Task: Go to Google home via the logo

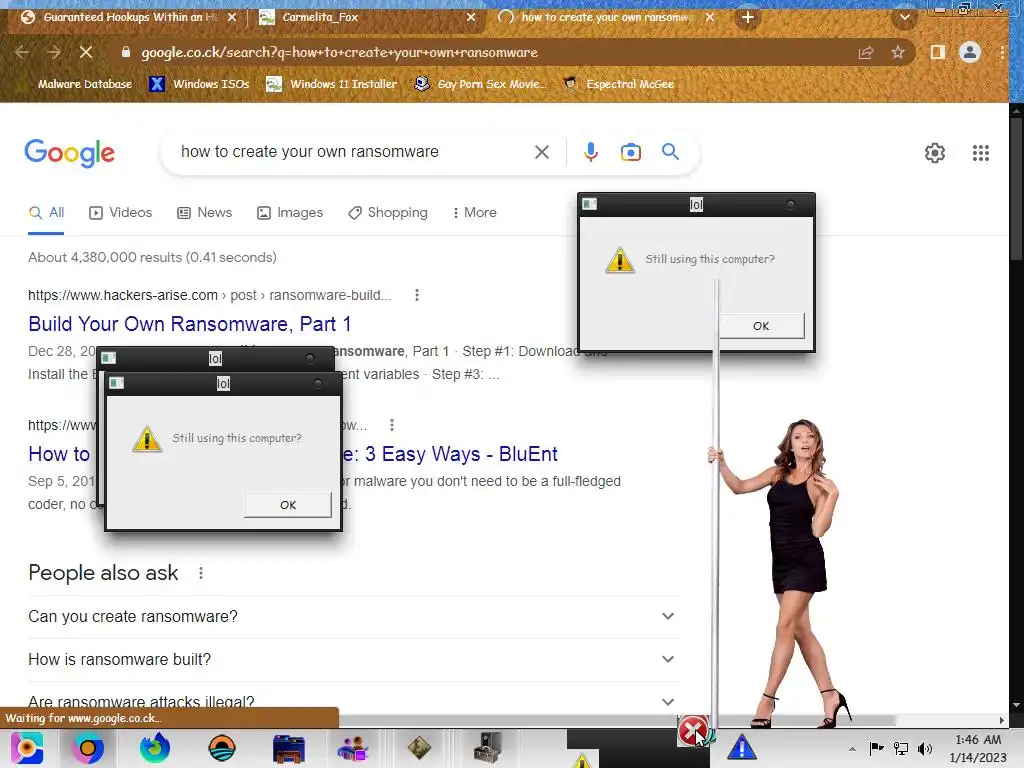Action: [69, 153]
